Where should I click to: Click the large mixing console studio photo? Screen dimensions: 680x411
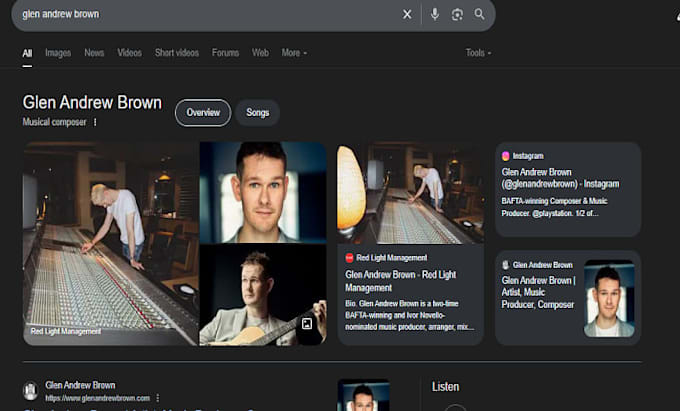[111, 243]
